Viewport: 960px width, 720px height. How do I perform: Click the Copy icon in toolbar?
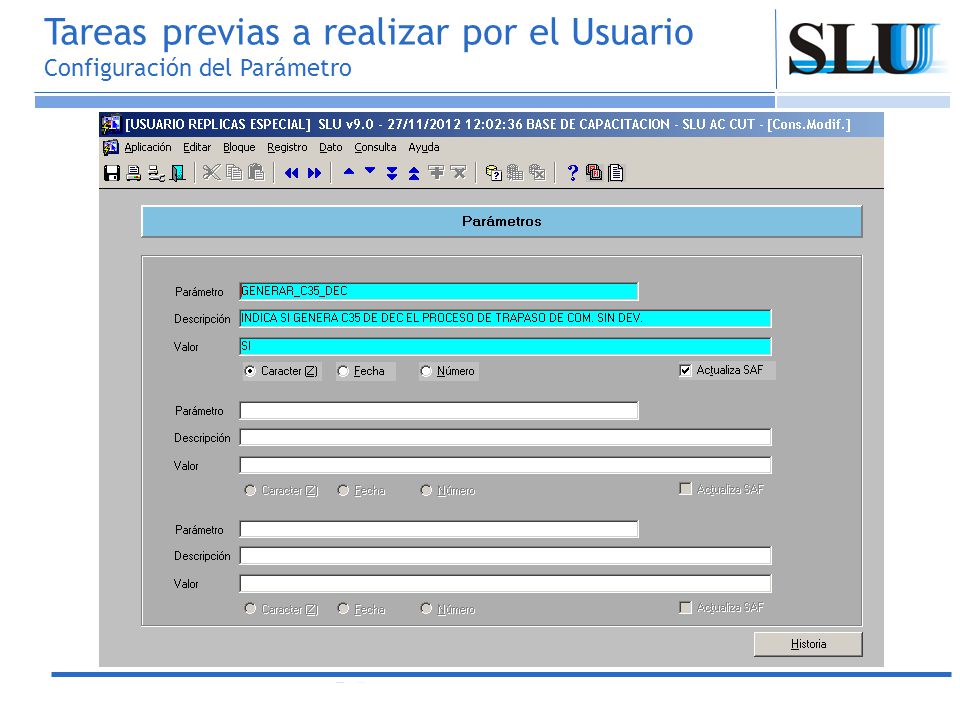(x=234, y=173)
